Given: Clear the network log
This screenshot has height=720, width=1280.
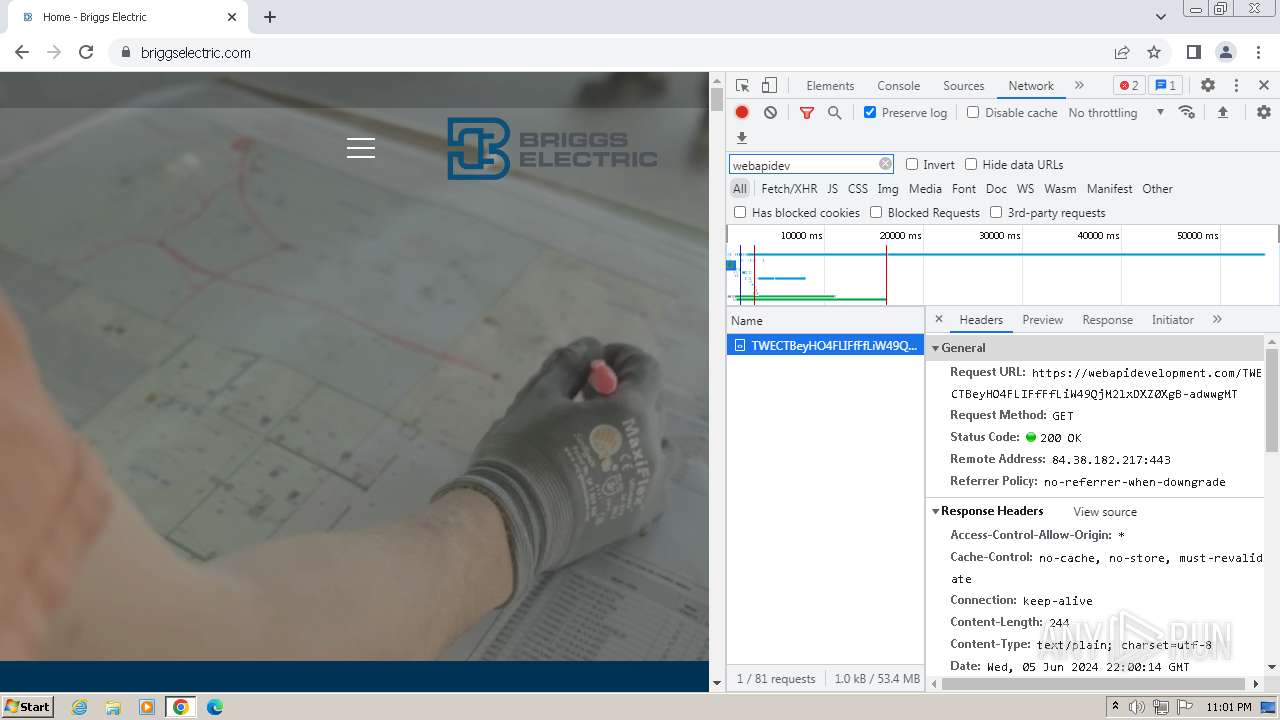Looking at the screenshot, I should (x=770, y=112).
